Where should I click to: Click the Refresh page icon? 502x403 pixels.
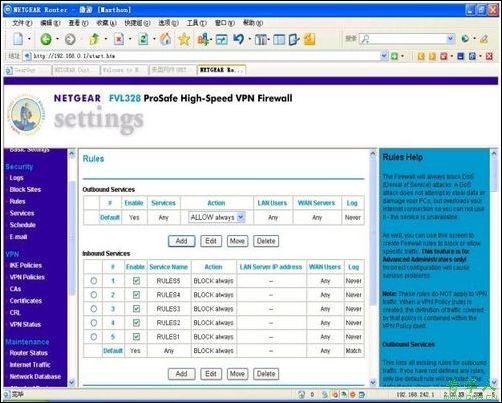(143, 39)
